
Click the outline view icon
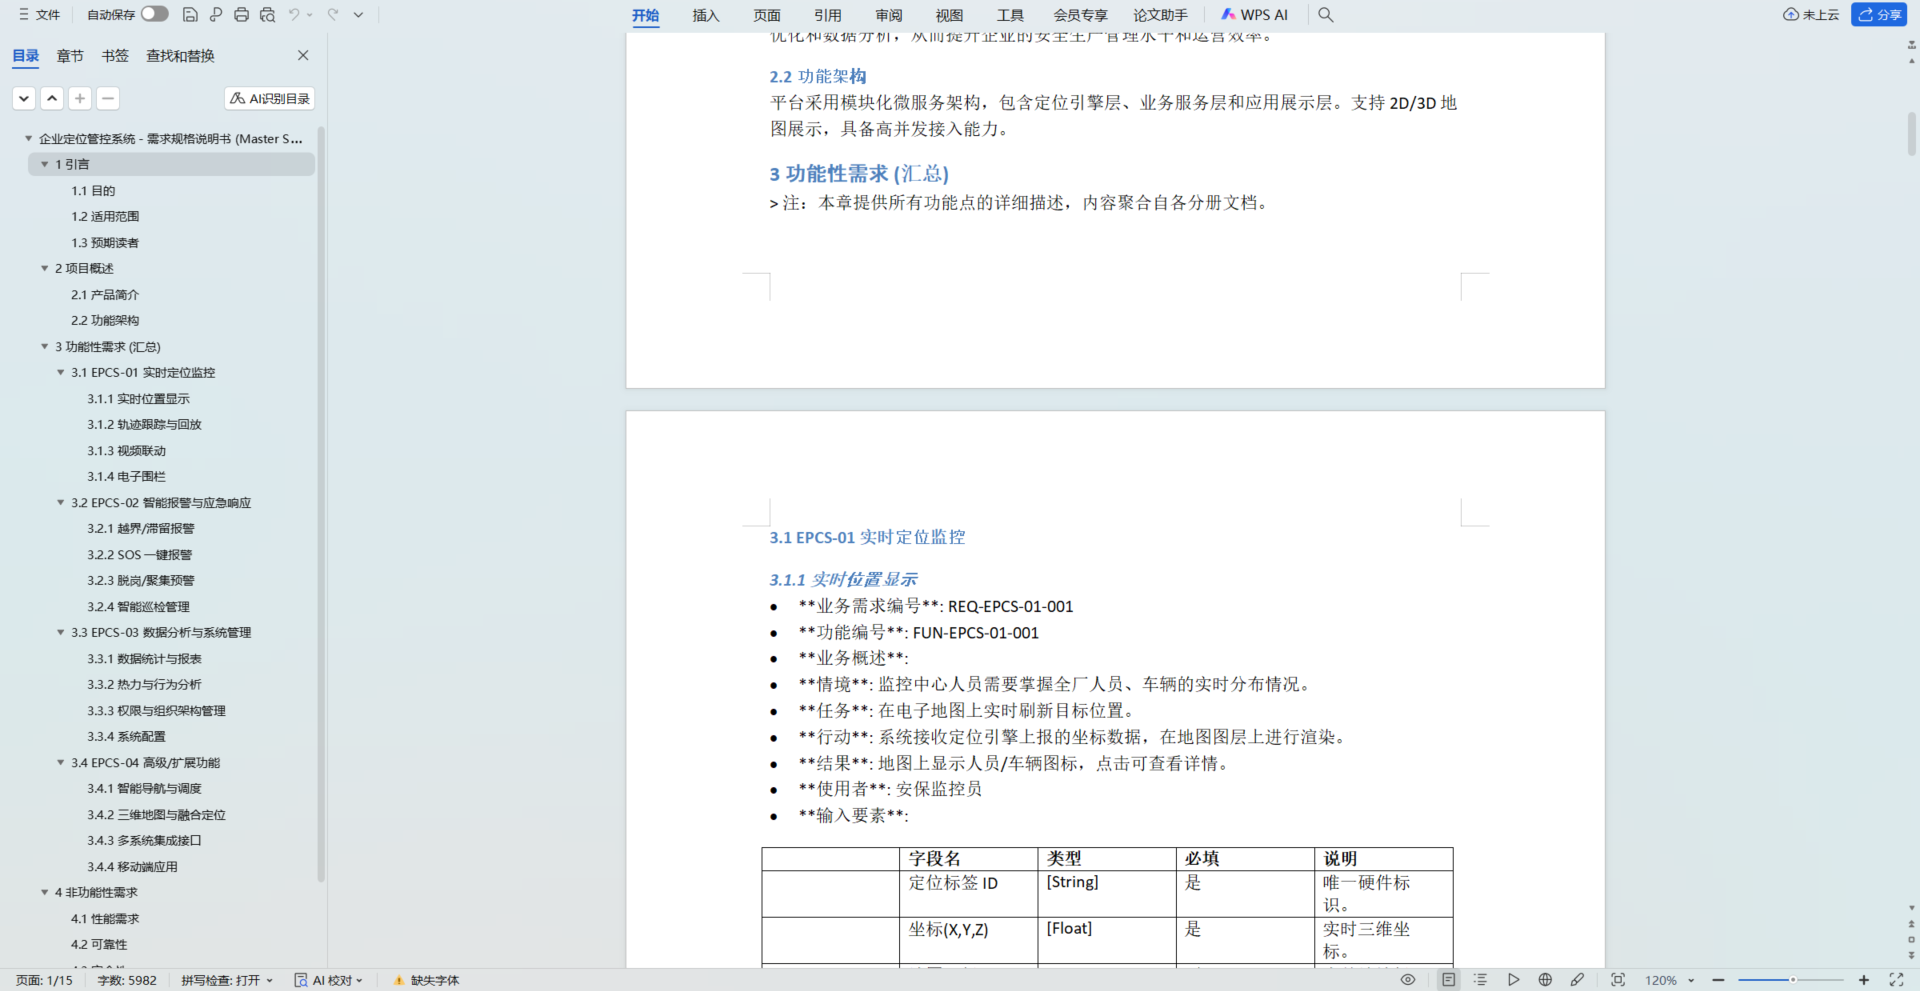click(x=1480, y=980)
